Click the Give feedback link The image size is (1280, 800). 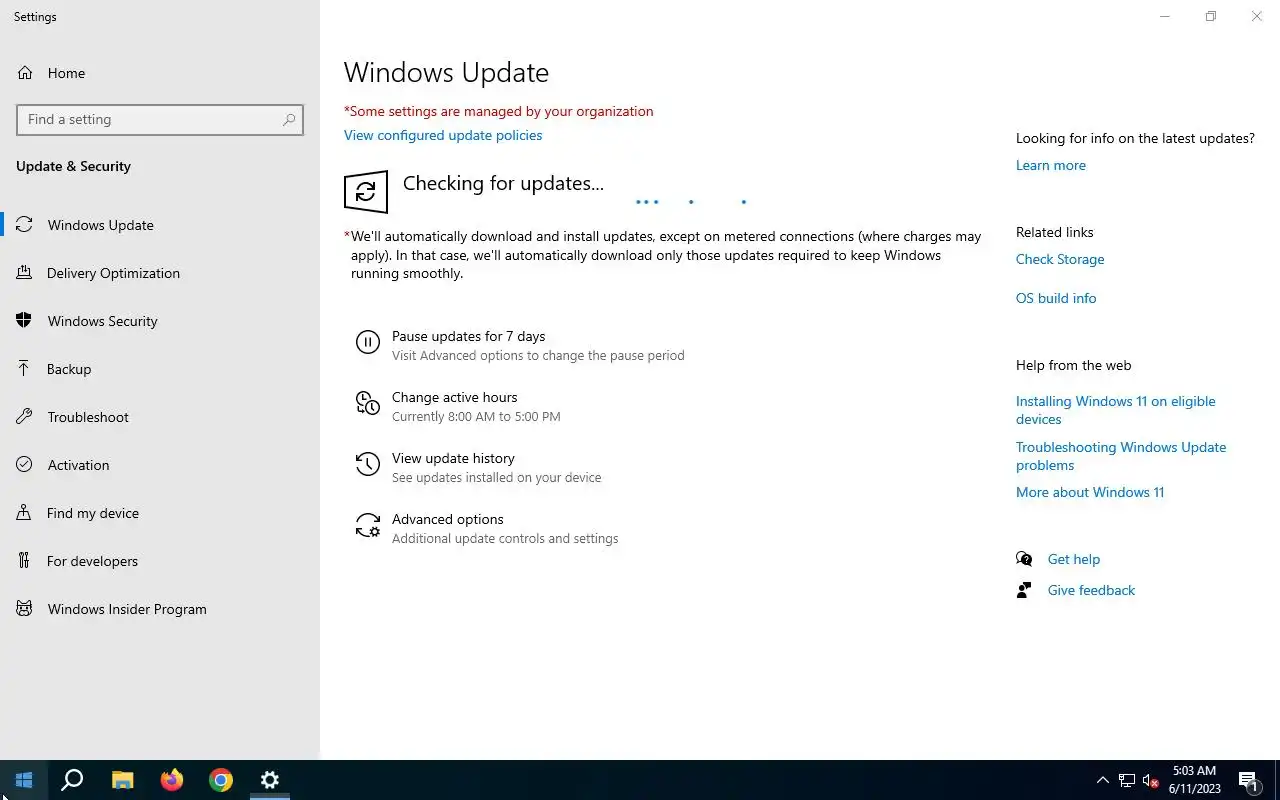click(1091, 590)
